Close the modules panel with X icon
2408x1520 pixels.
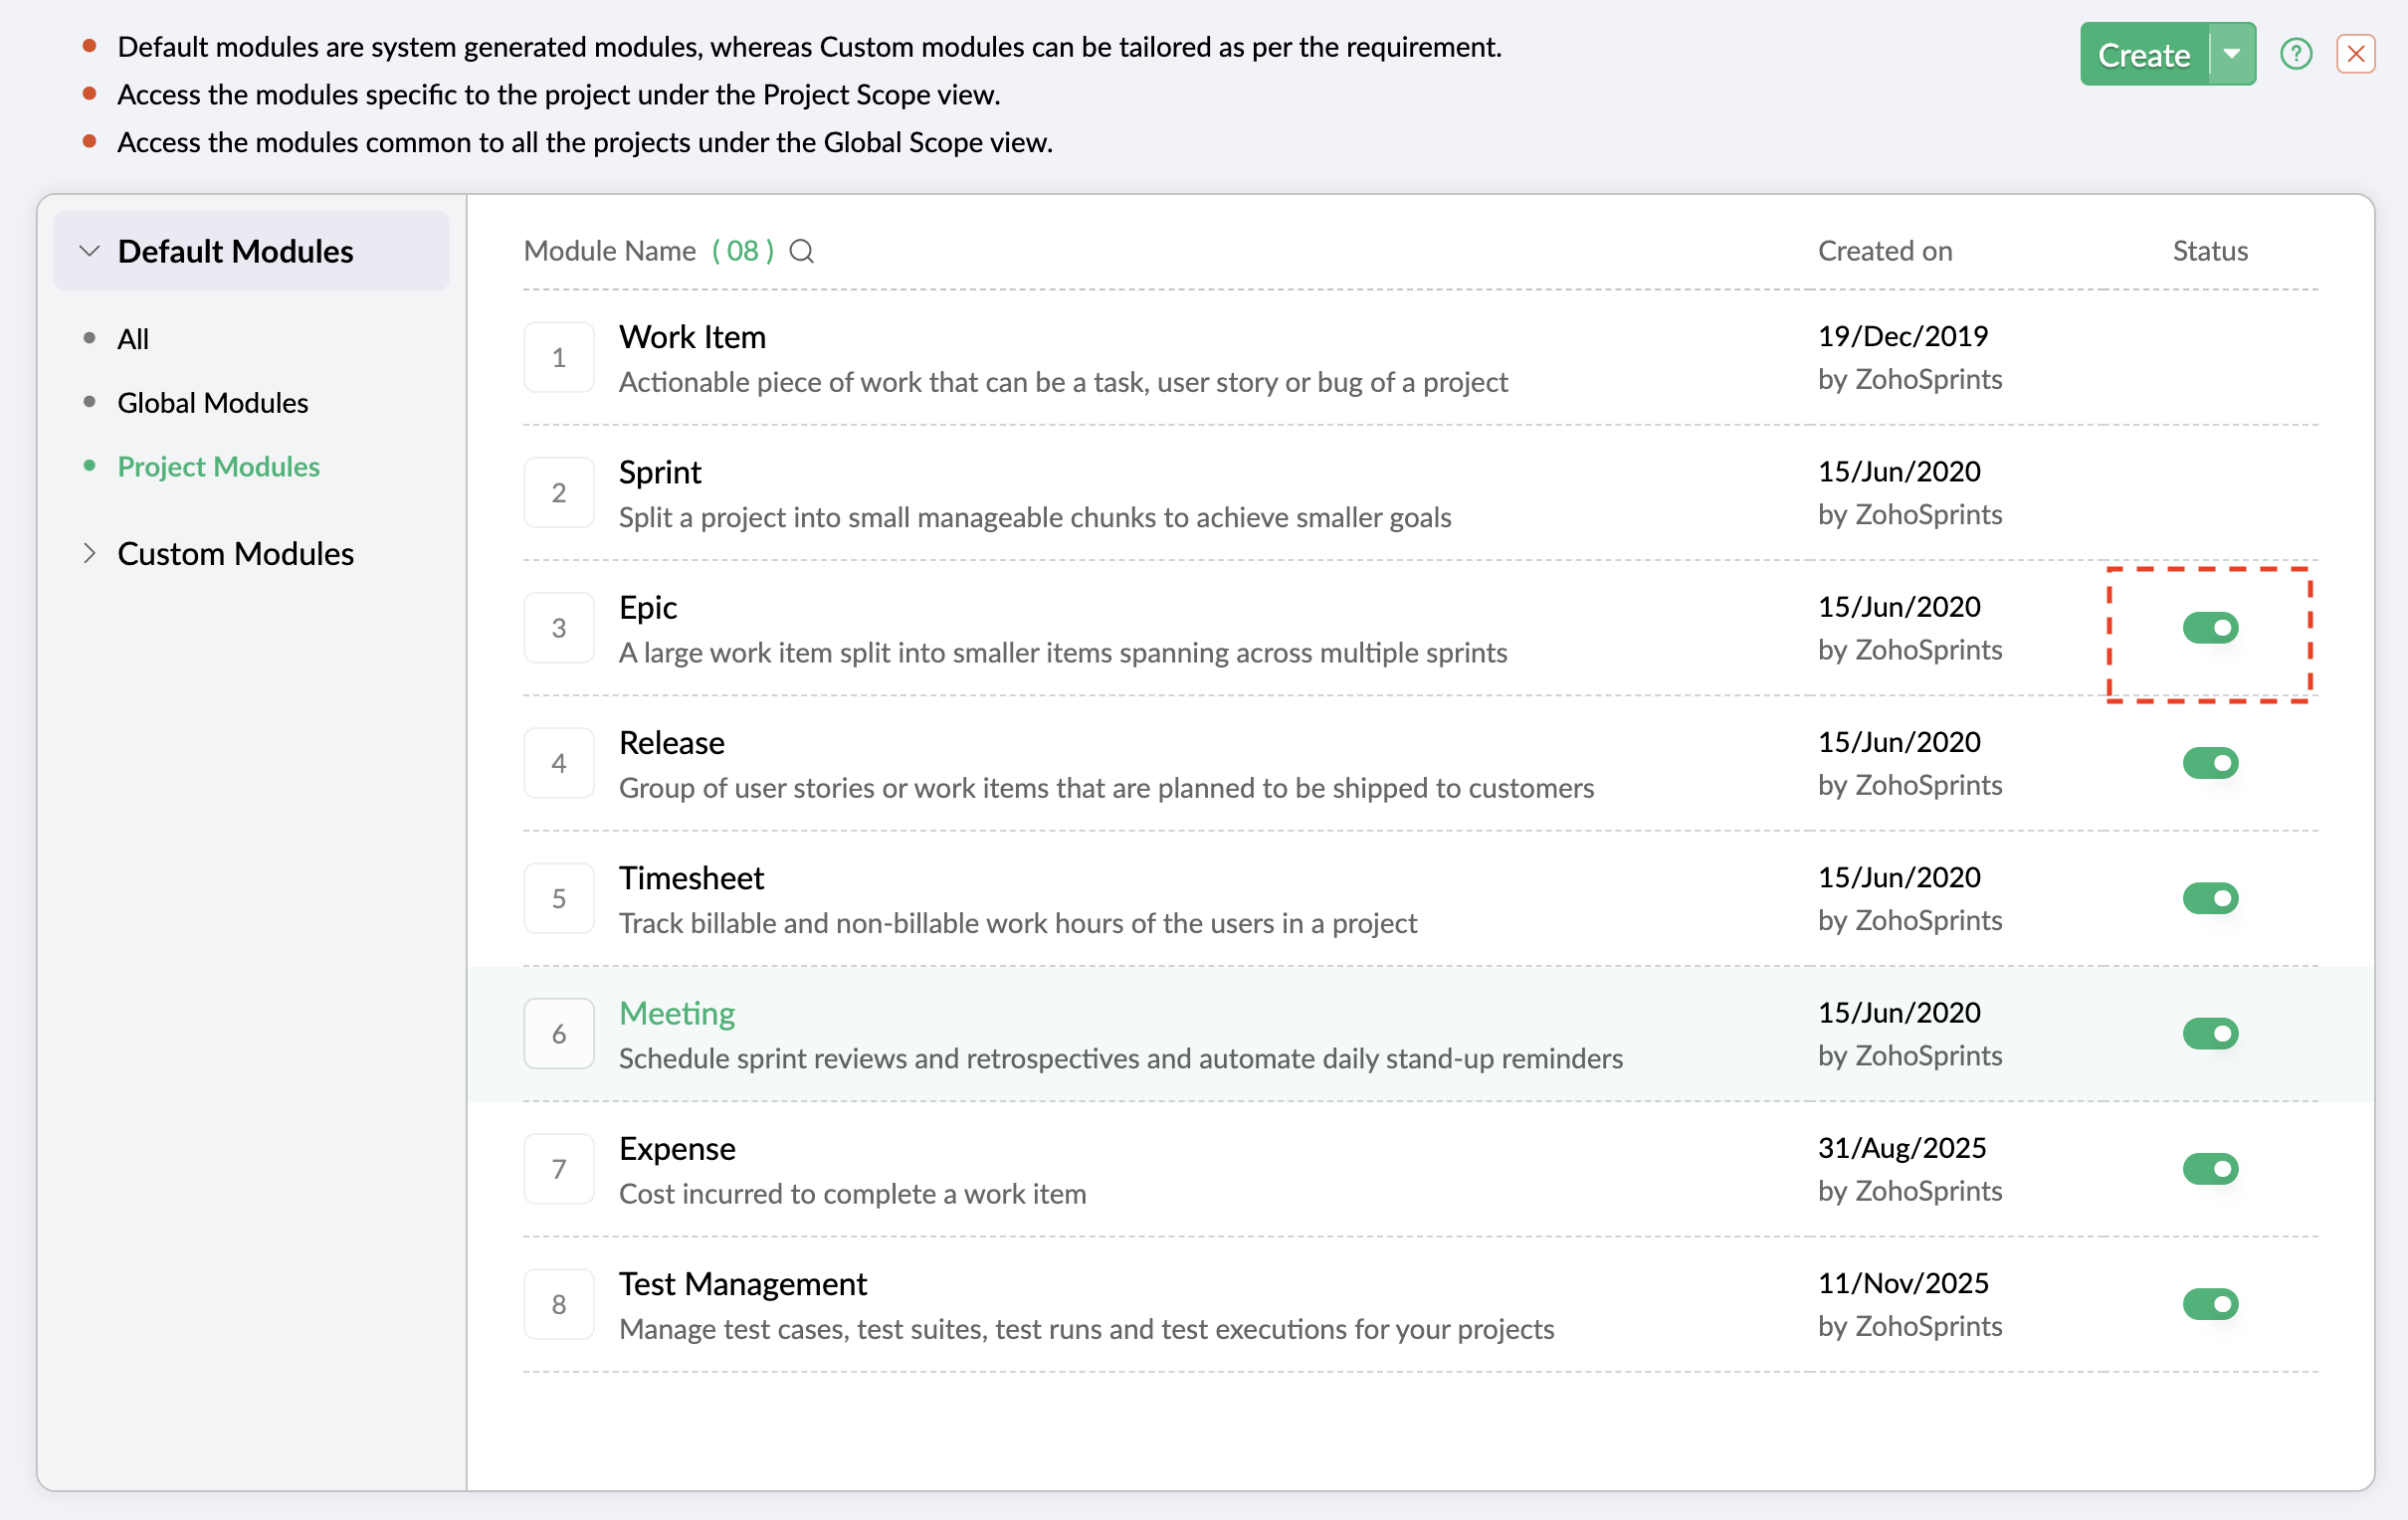point(2355,54)
